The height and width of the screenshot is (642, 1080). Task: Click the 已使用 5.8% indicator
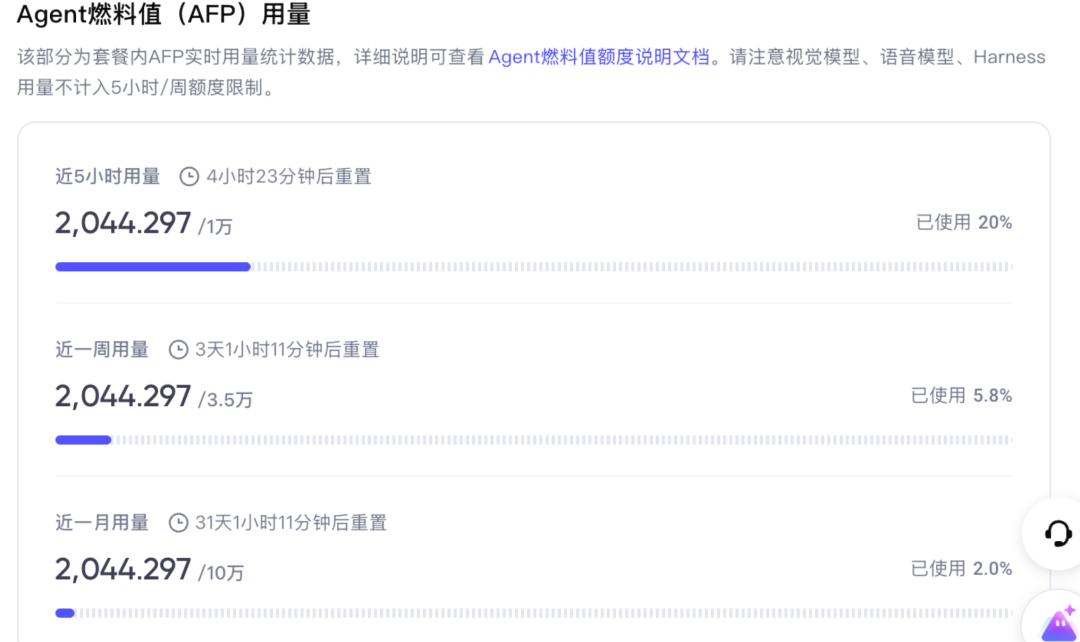pyautogui.click(x=962, y=395)
